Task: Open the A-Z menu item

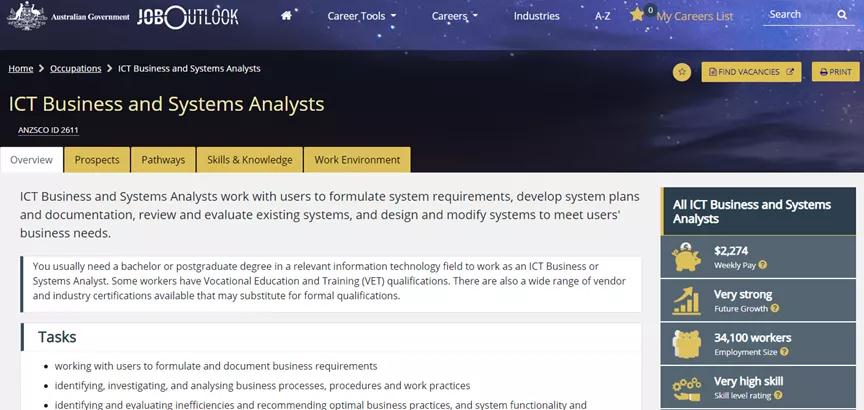Action: [x=602, y=16]
